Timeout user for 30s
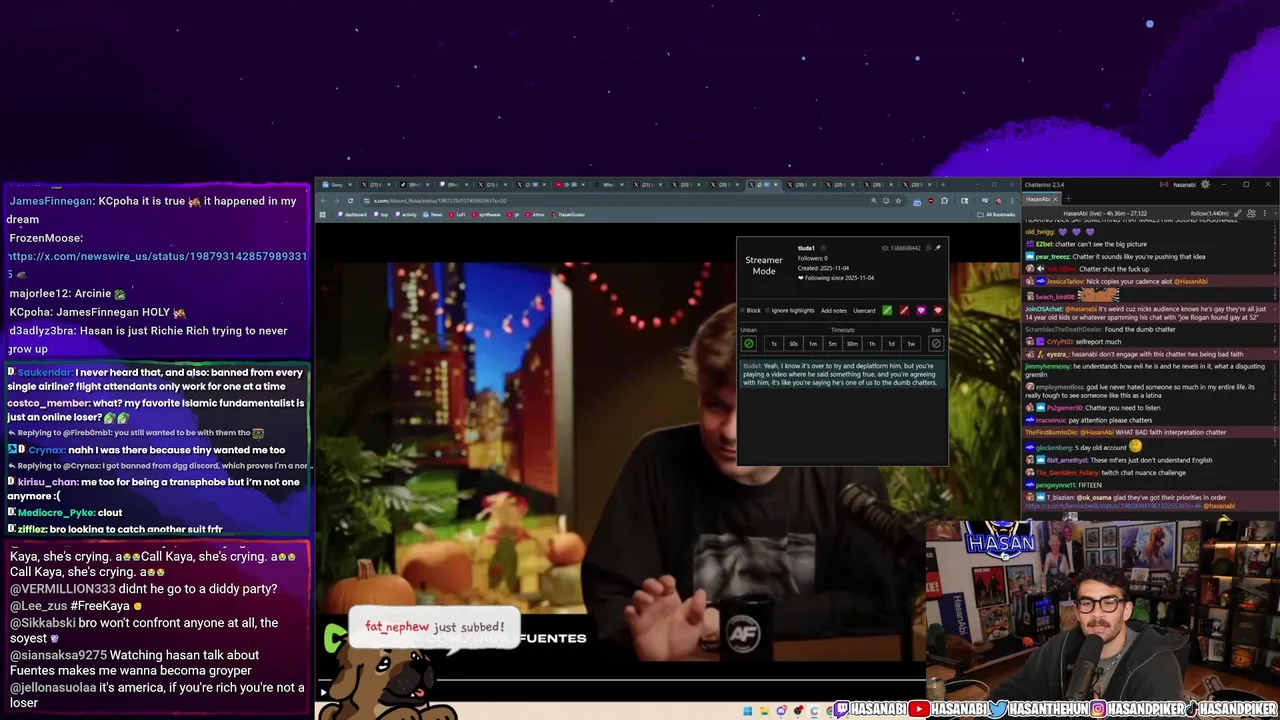This screenshot has width=1280, height=720. coord(793,344)
